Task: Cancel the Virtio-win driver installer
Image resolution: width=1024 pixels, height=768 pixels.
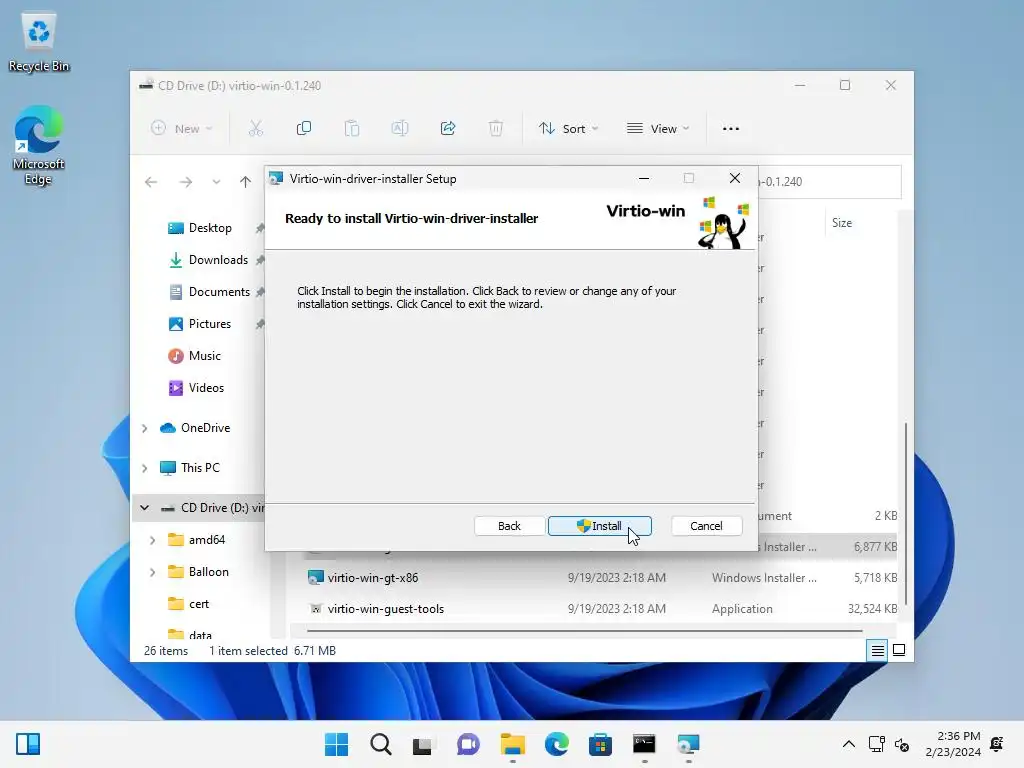Action: pyautogui.click(x=706, y=526)
